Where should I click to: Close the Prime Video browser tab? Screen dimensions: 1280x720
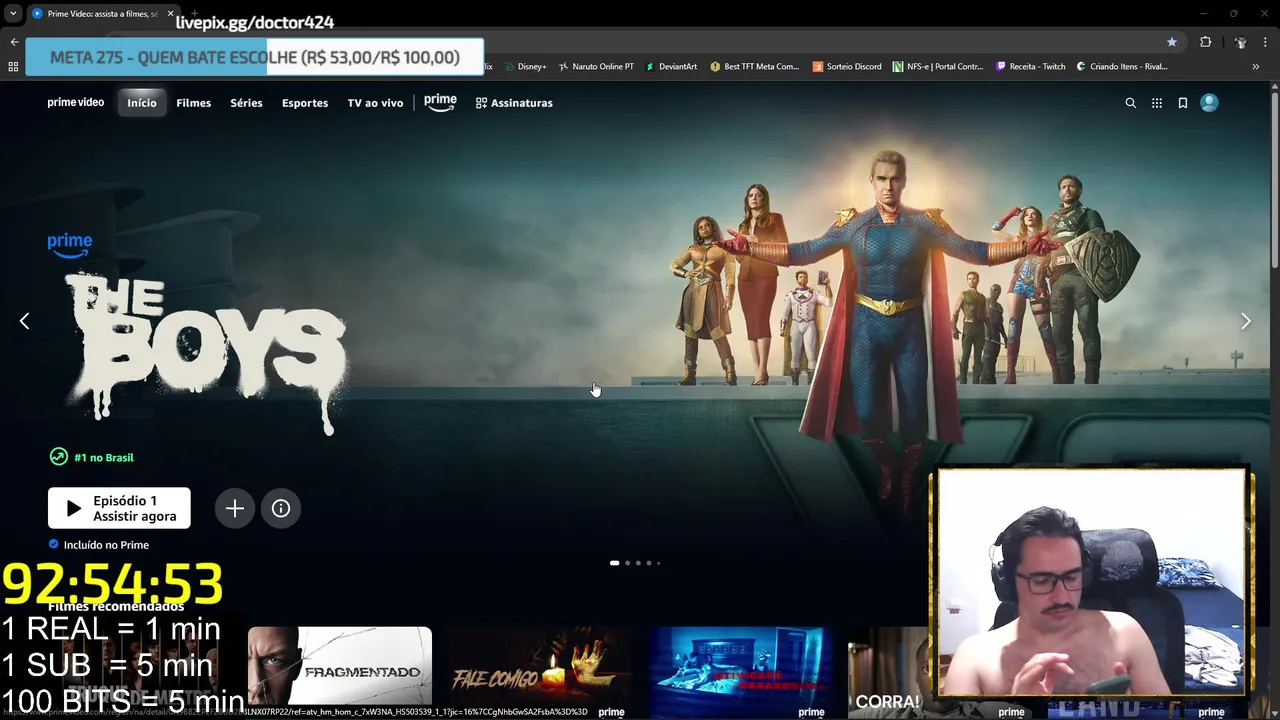[170, 14]
